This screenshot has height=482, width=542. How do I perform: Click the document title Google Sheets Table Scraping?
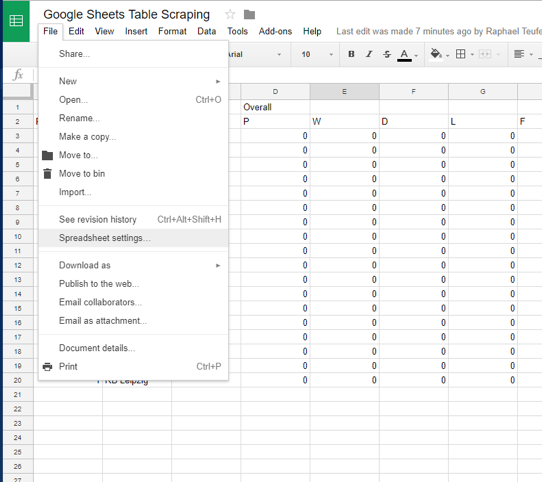click(x=127, y=15)
